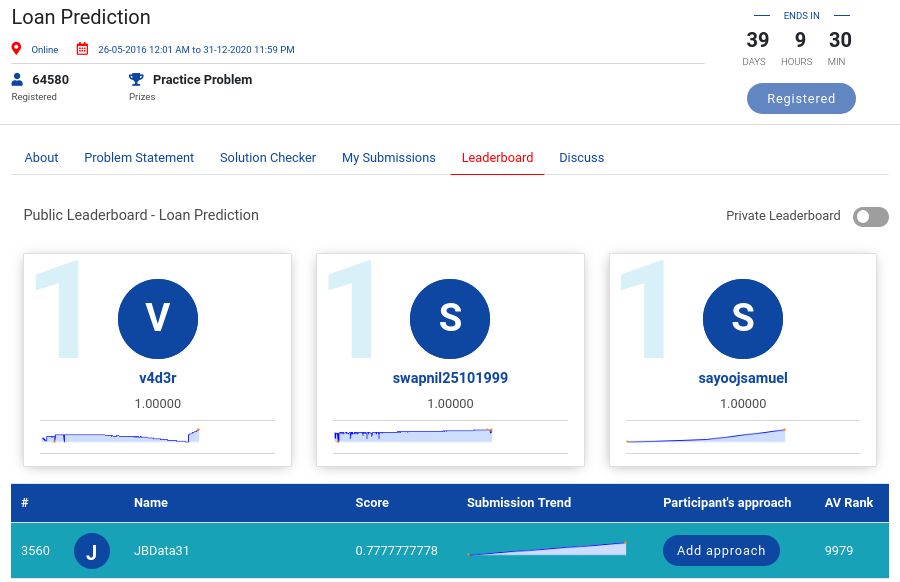This screenshot has width=900, height=582.
Task: Open the sayoojsamuel profile link
Action: pyautogui.click(x=742, y=379)
